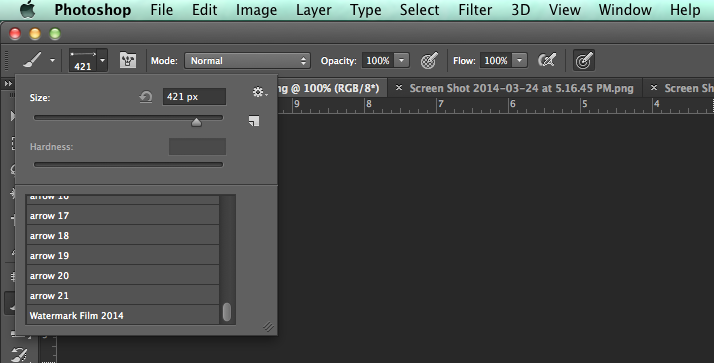This screenshot has width=714, height=363.
Task: Open the Filter menu
Action: coord(475,10)
